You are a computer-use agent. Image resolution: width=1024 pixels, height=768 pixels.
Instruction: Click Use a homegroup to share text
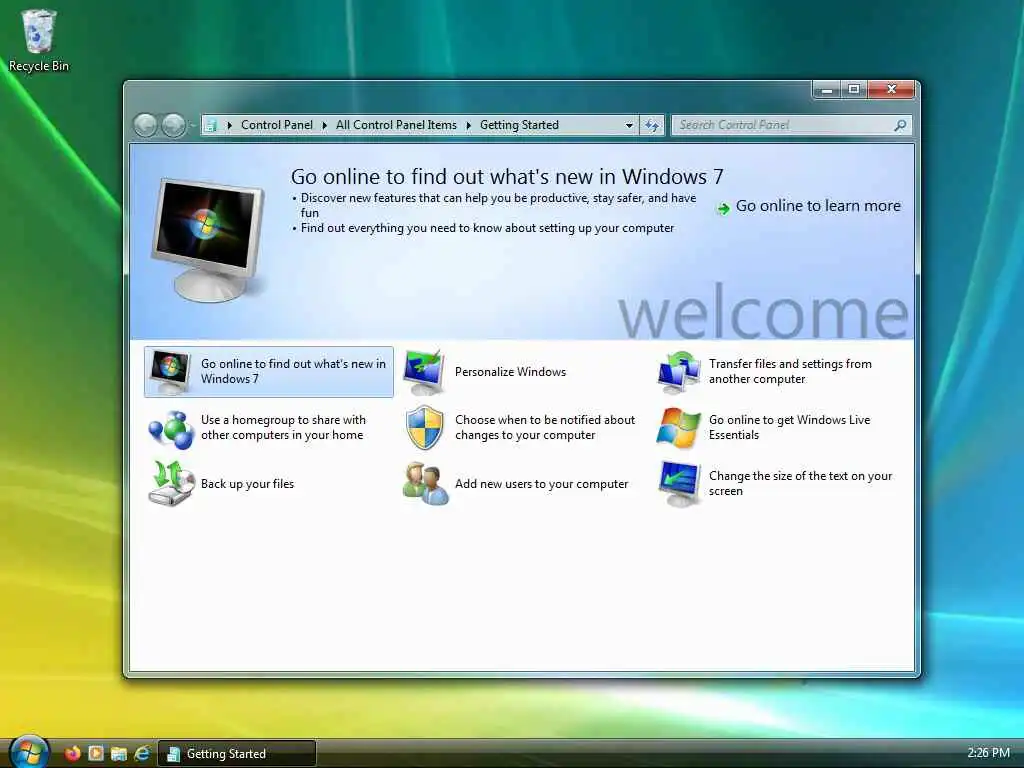[x=283, y=428]
